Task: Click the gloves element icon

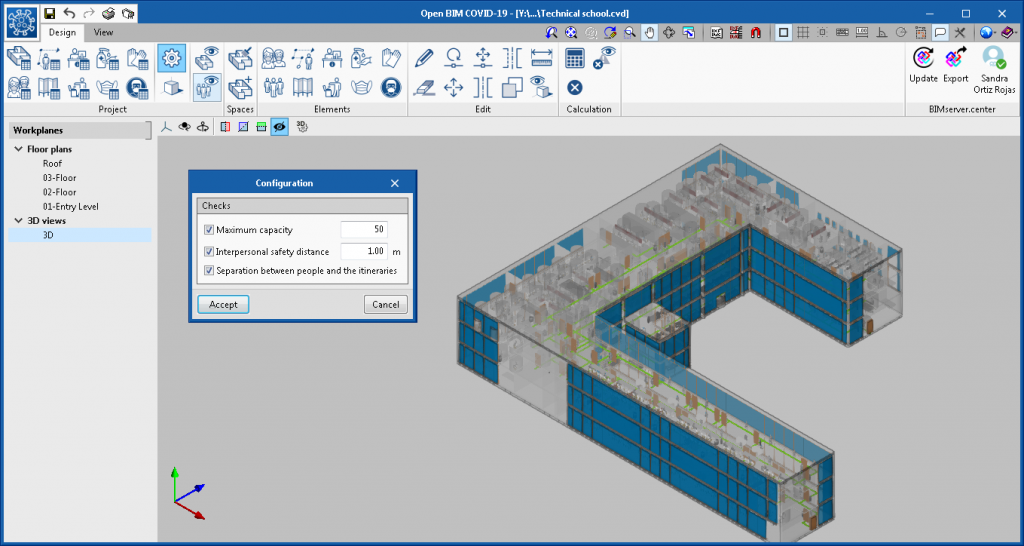Action: tap(391, 57)
